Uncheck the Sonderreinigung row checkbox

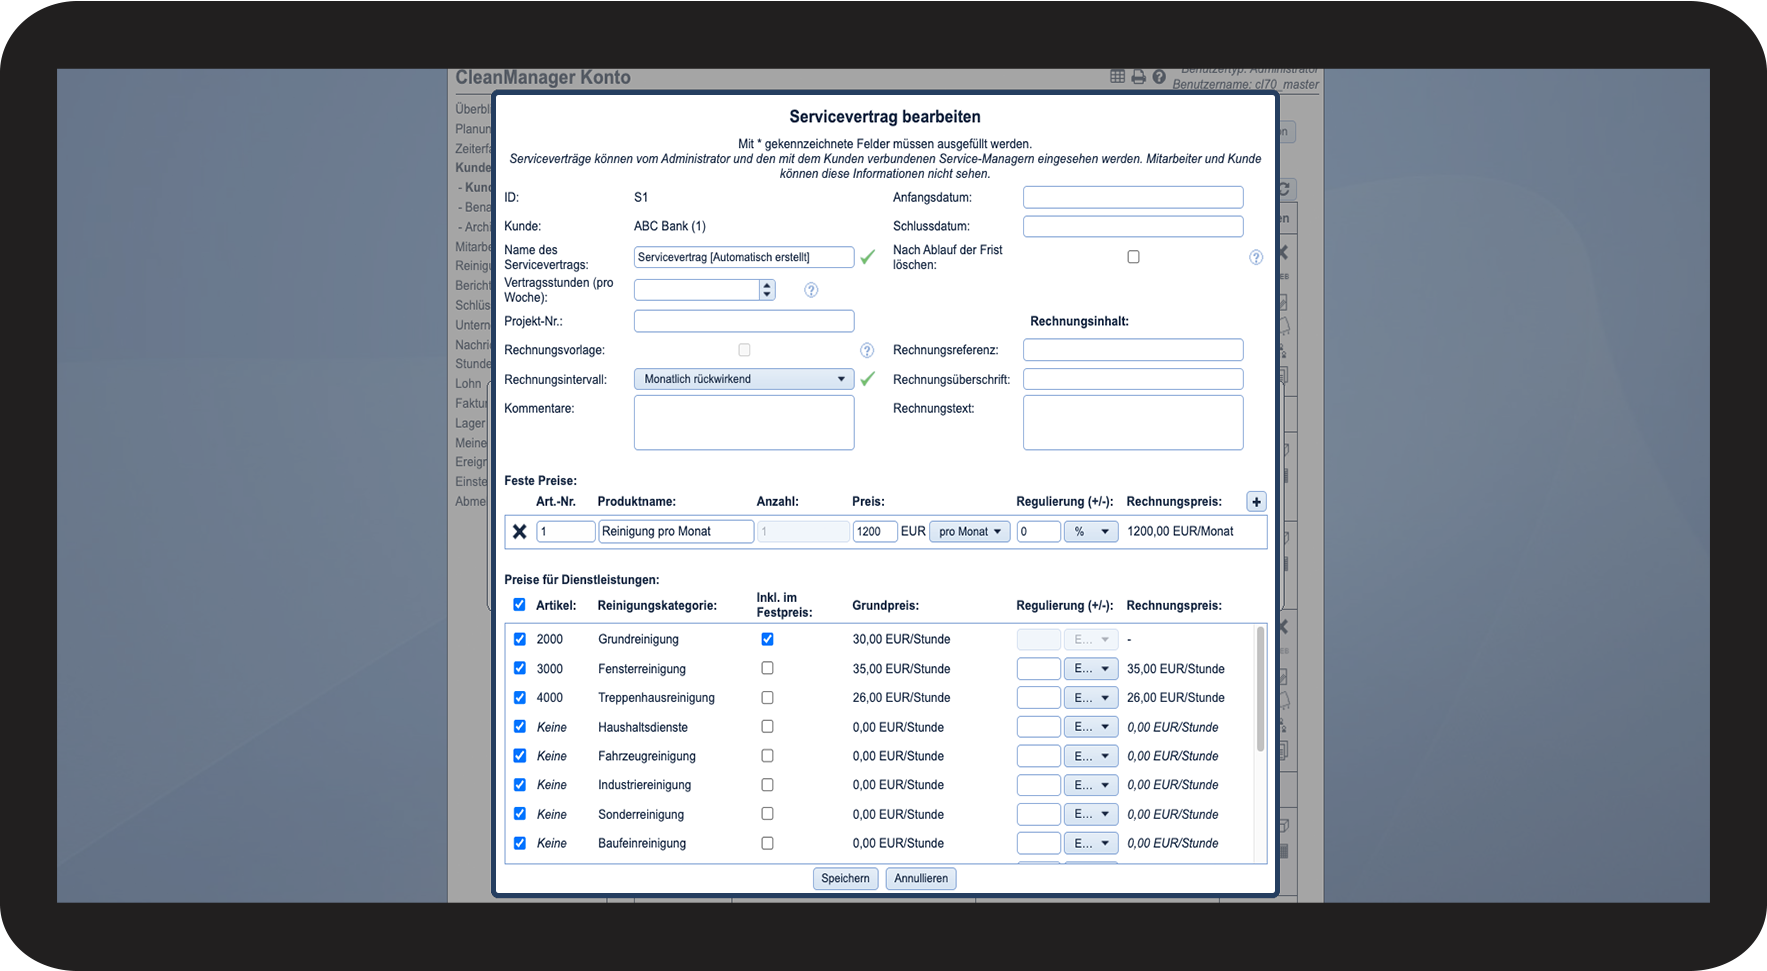pos(519,814)
